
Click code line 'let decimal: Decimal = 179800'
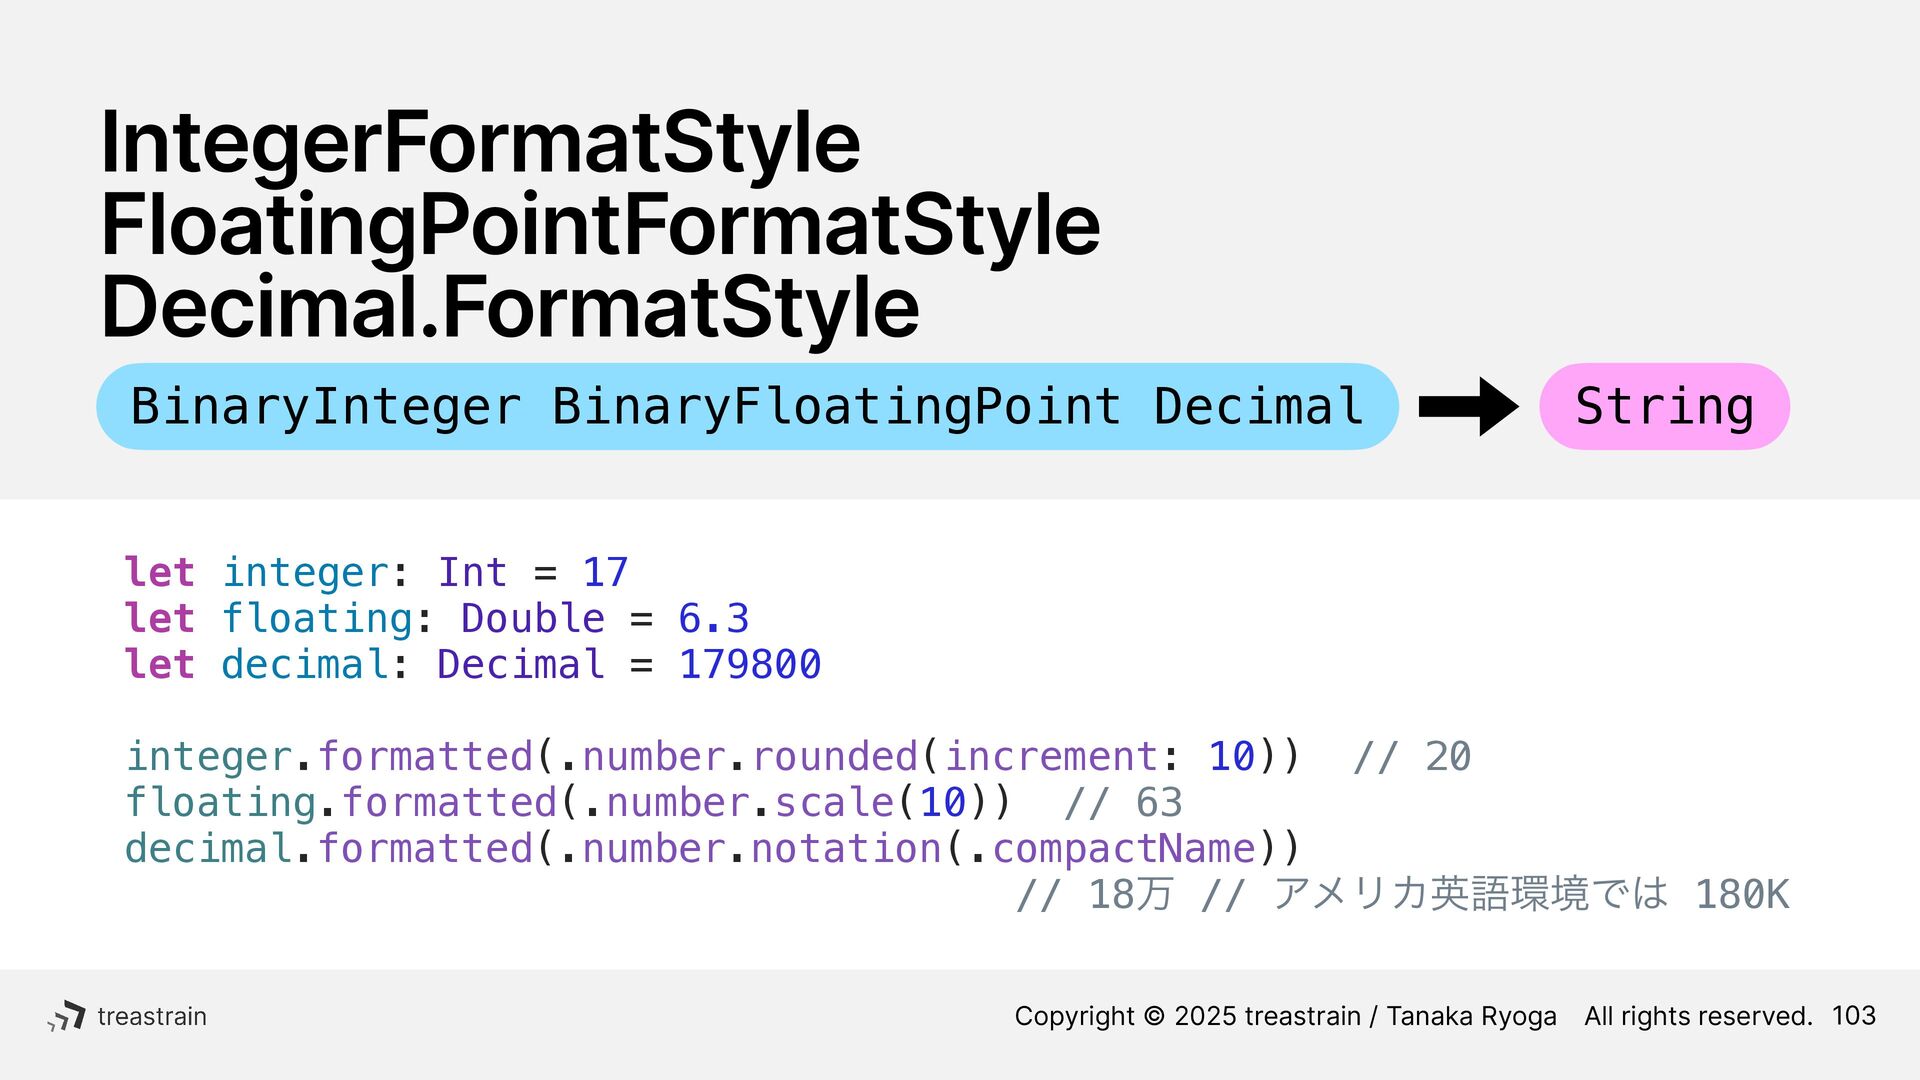coord(473,665)
